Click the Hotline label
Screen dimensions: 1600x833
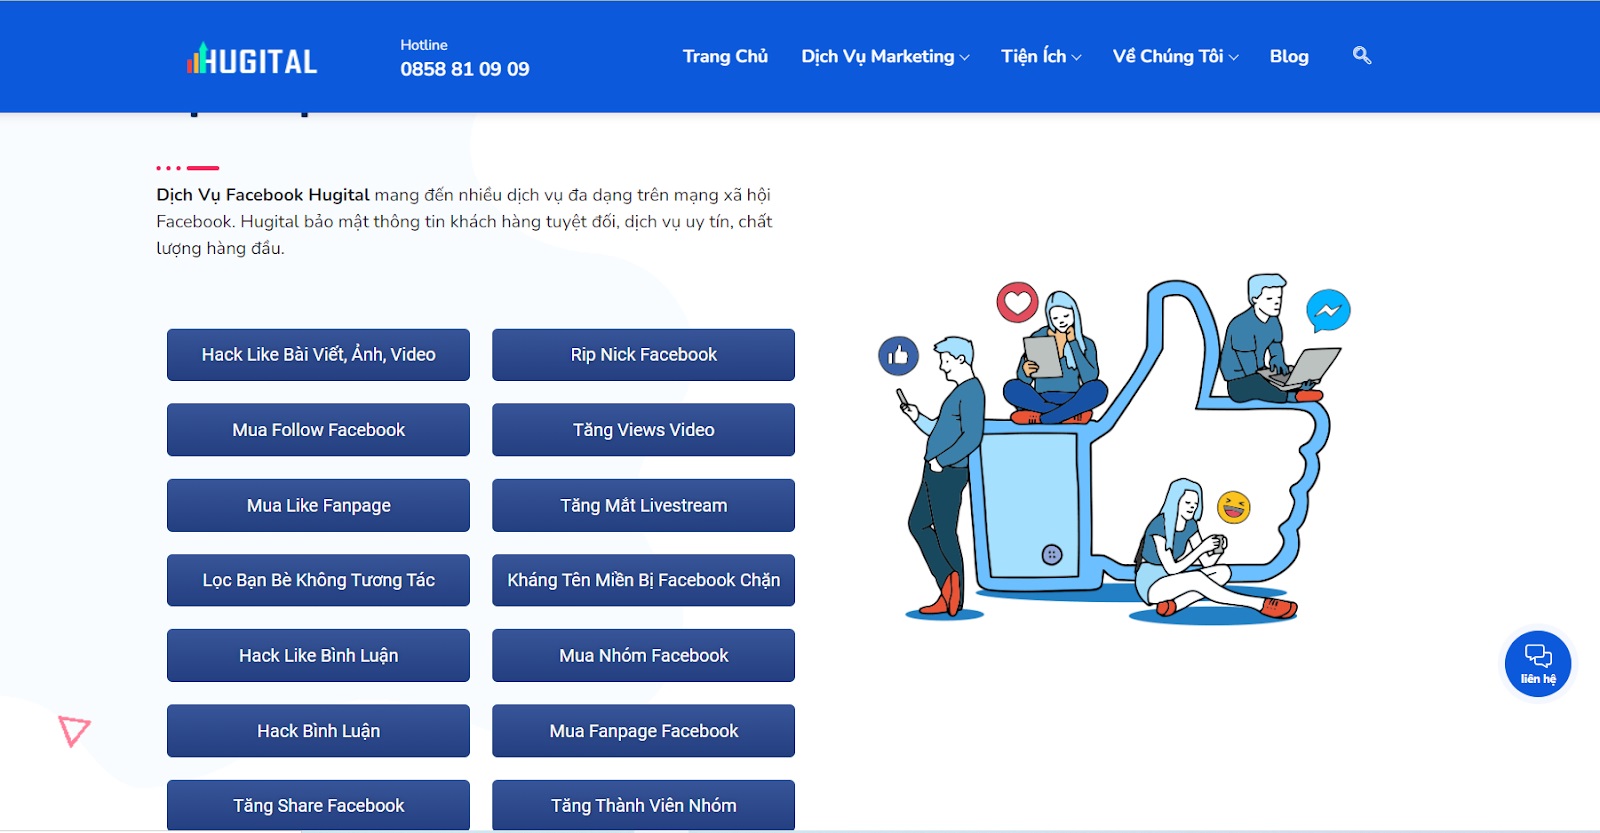tap(424, 45)
